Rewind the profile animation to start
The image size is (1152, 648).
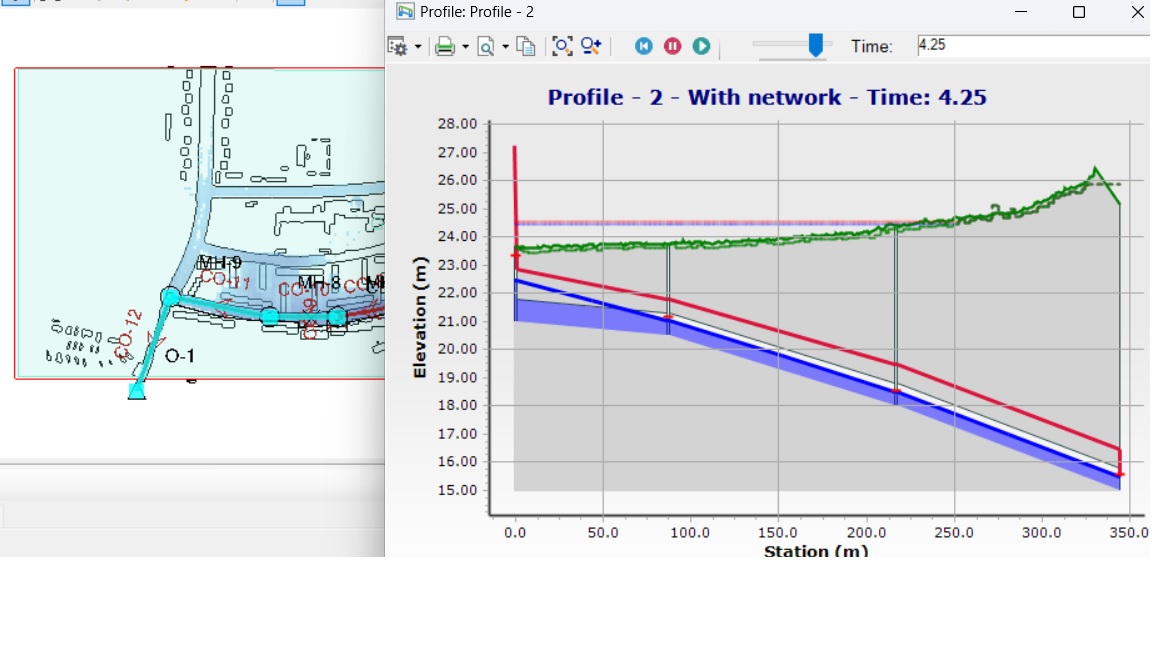click(x=644, y=46)
